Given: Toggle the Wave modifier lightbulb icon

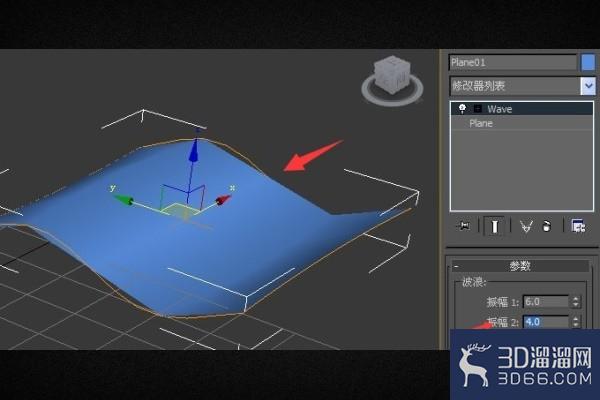Looking at the screenshot, I should click(x=462, y=109).
